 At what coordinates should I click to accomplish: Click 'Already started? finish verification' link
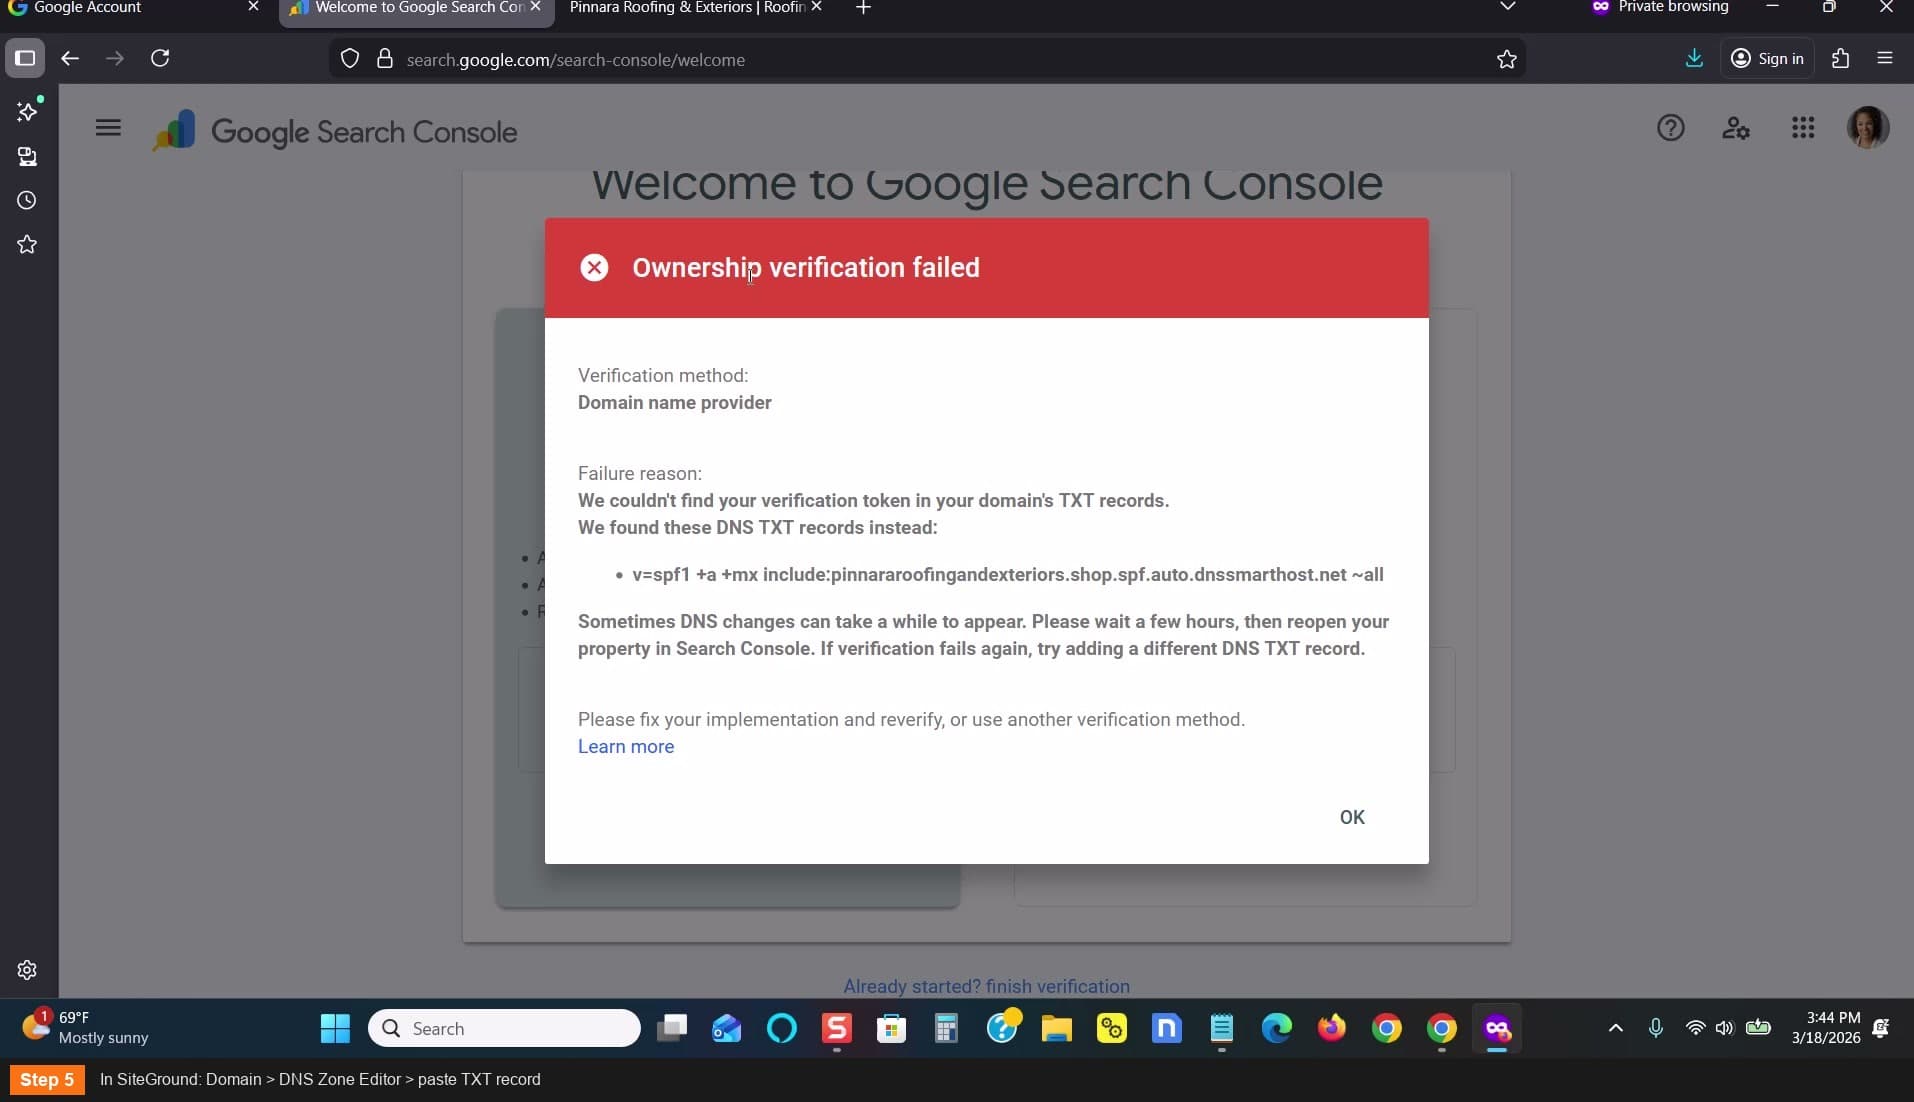click(x=986, y=986)
